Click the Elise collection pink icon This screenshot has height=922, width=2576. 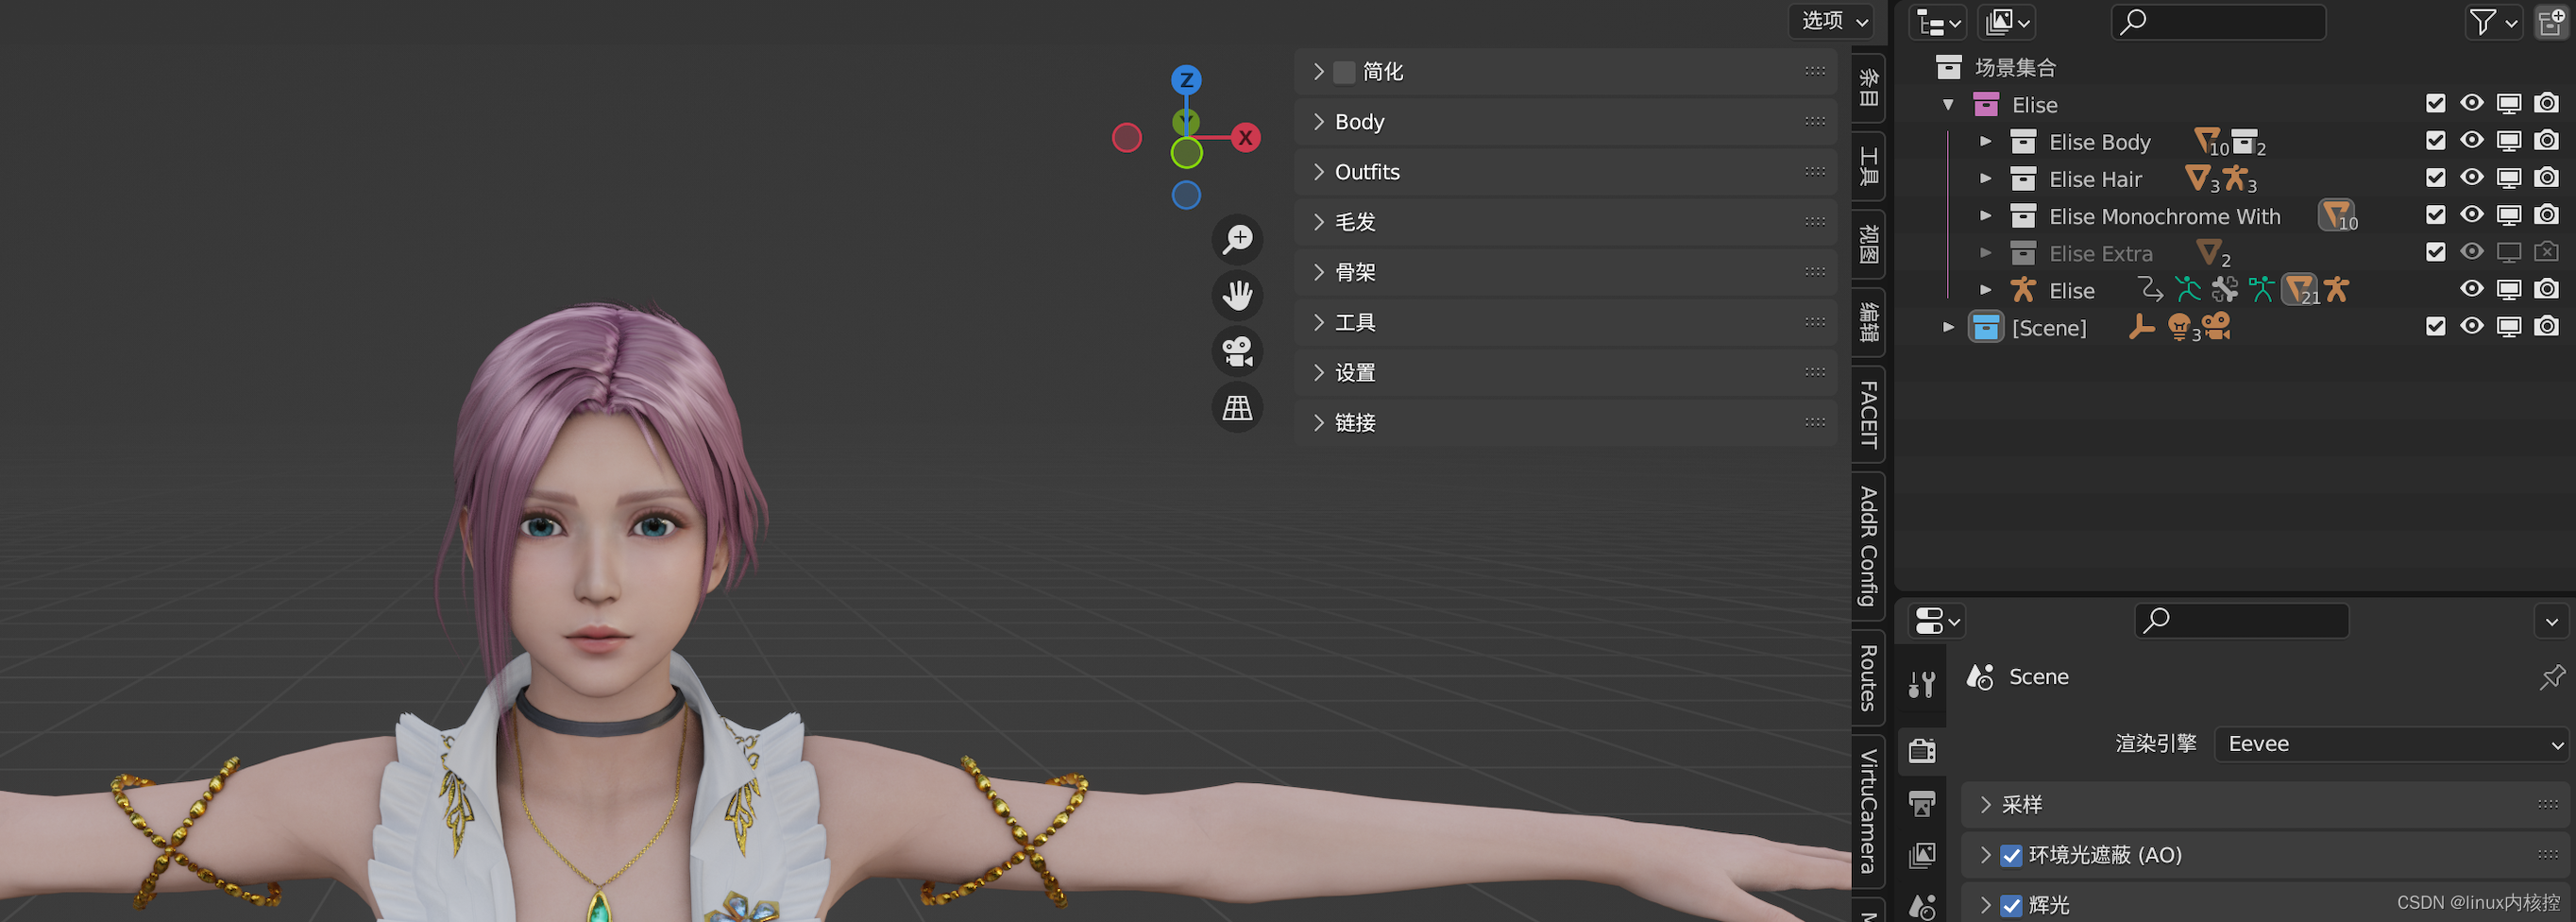(1986, 104)
